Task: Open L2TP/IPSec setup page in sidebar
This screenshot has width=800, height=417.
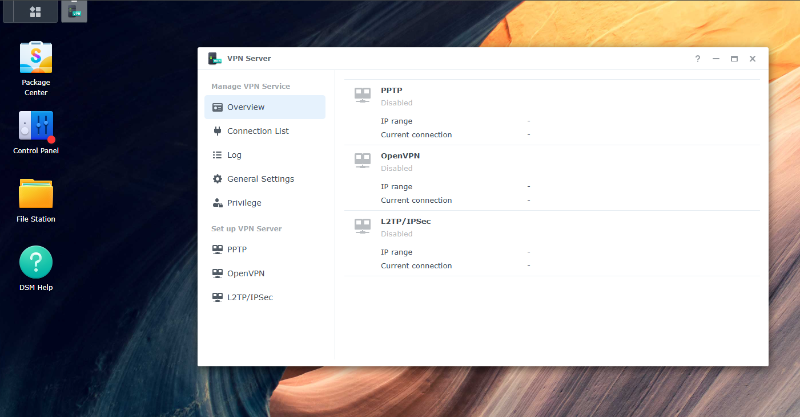Action: [265, 297]
